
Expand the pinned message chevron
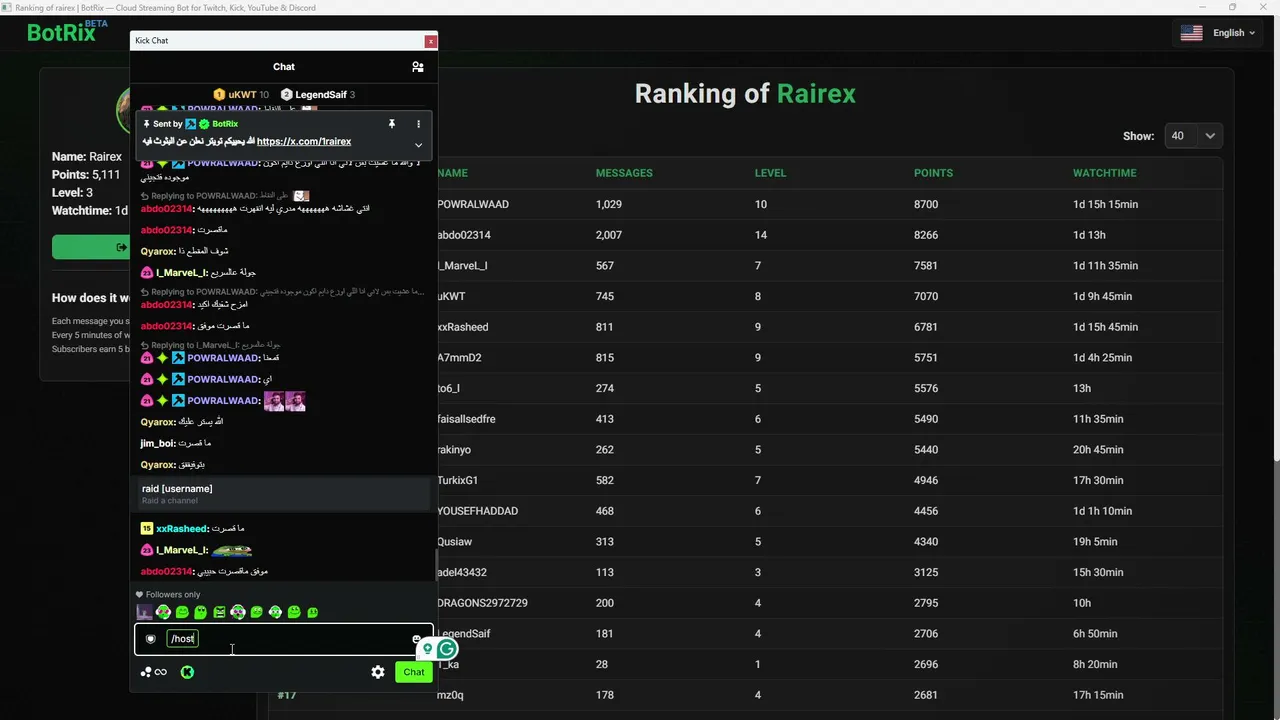click(418, 145)
